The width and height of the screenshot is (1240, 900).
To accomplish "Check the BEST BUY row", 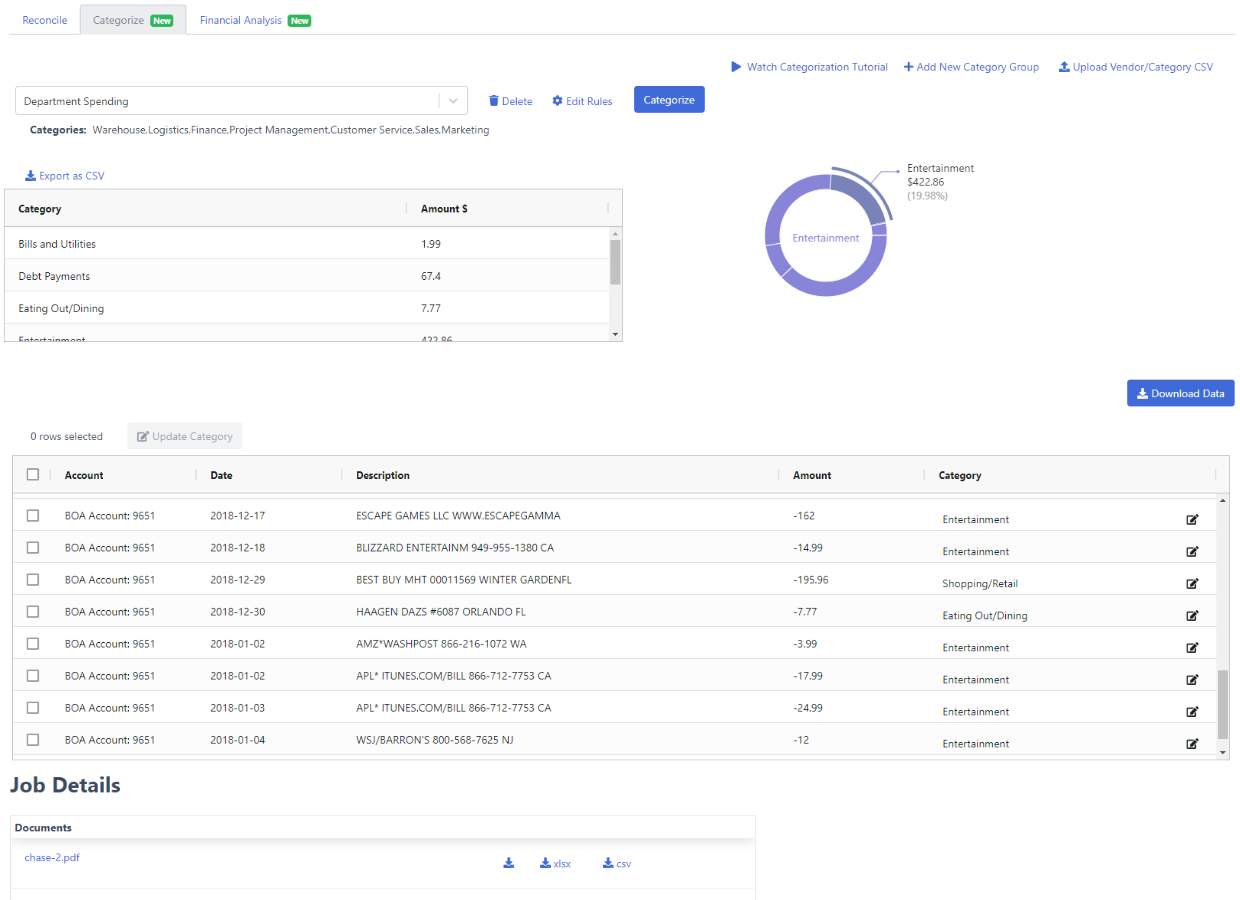I will (x=33, y=579).
